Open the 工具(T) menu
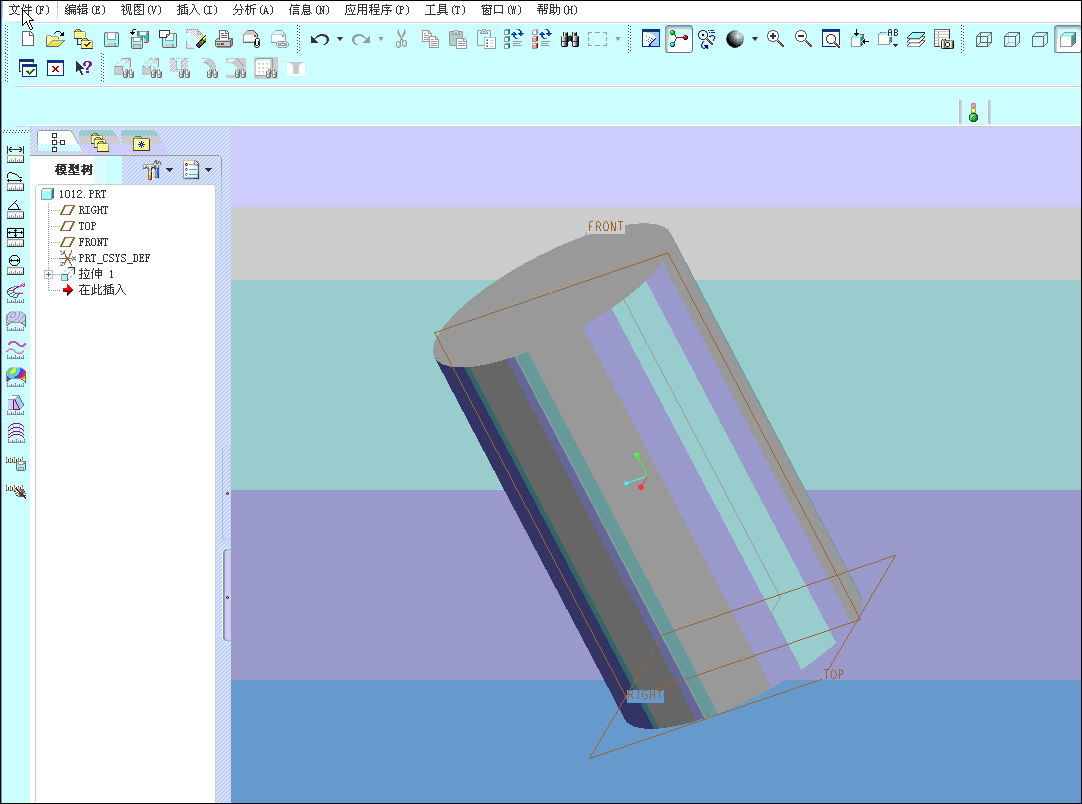Image resolution: width=1082 pixels, height=804 pixels. point(445,10)
